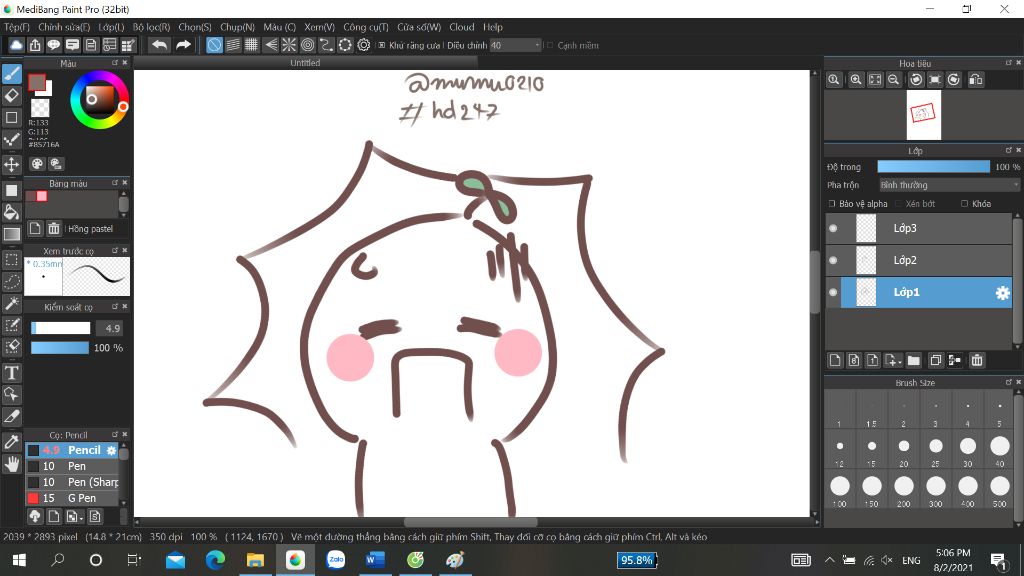Toggle visibility of Lớp2 layer
Image resolution: width=1024 pixels, height=576 pixels.
coord(833,261)
